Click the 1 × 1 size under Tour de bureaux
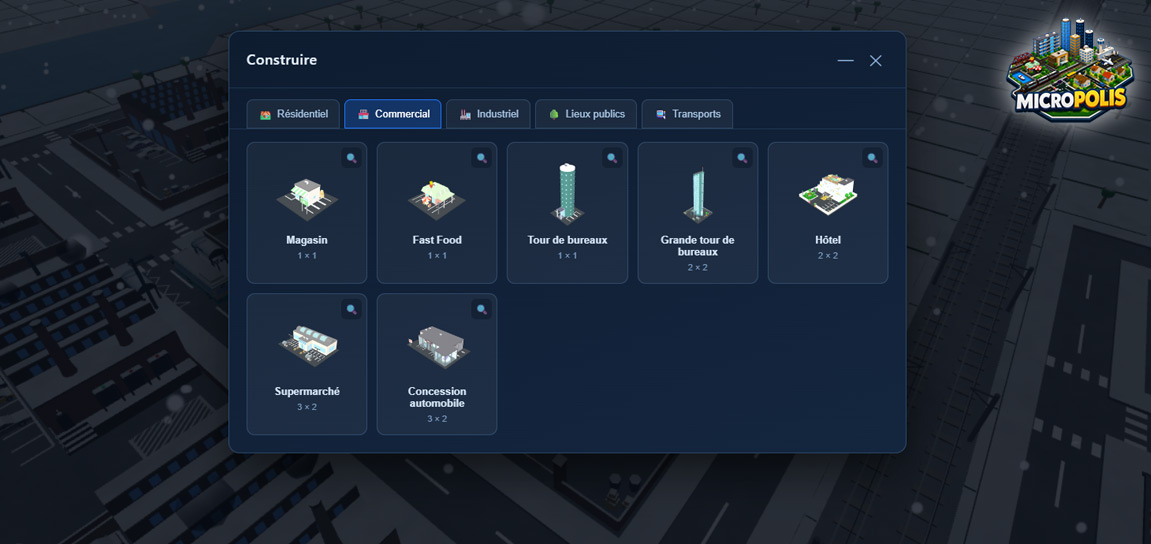1151x544 pixels. pos(567,255)
